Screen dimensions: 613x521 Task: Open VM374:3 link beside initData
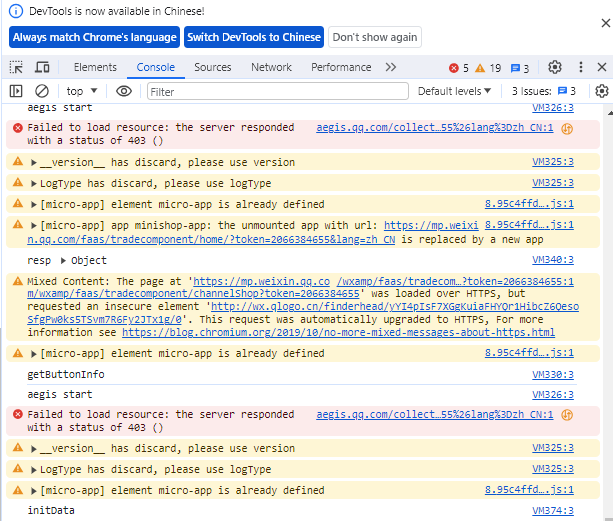pyautogui.click(x=553, y=510)
